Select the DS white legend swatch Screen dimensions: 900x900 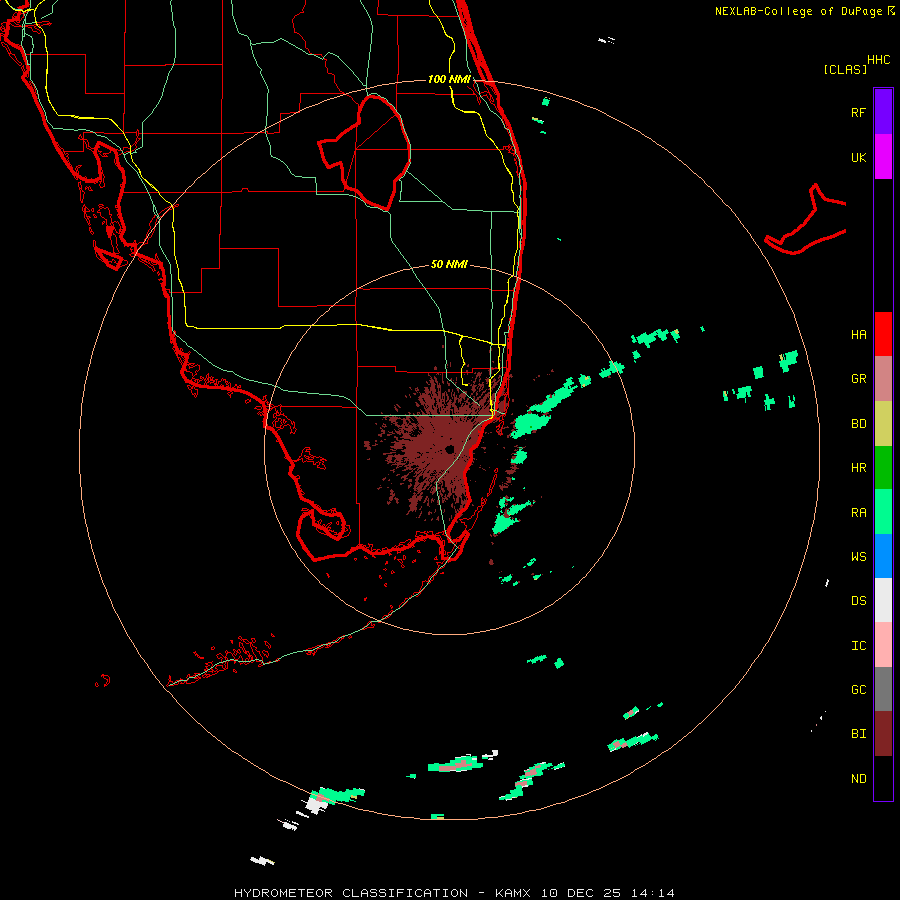[x=883, y=600]
